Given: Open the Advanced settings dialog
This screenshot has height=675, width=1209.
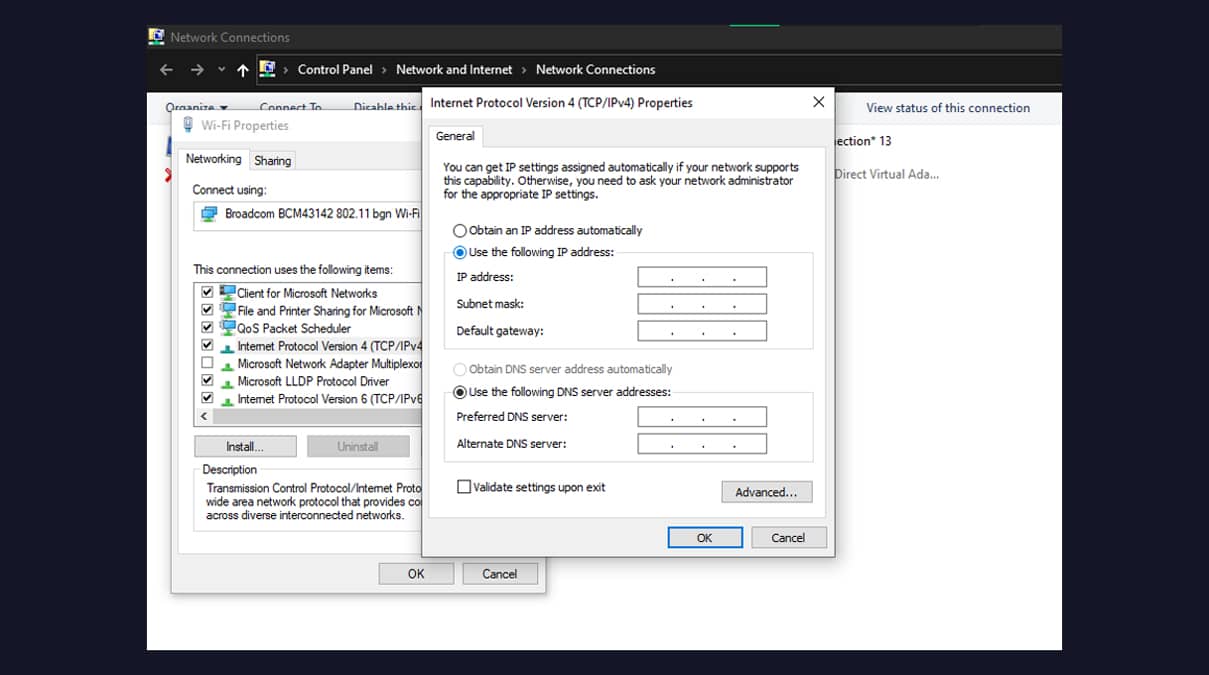Looking at the screenshot, I should [x=766, y=491].
